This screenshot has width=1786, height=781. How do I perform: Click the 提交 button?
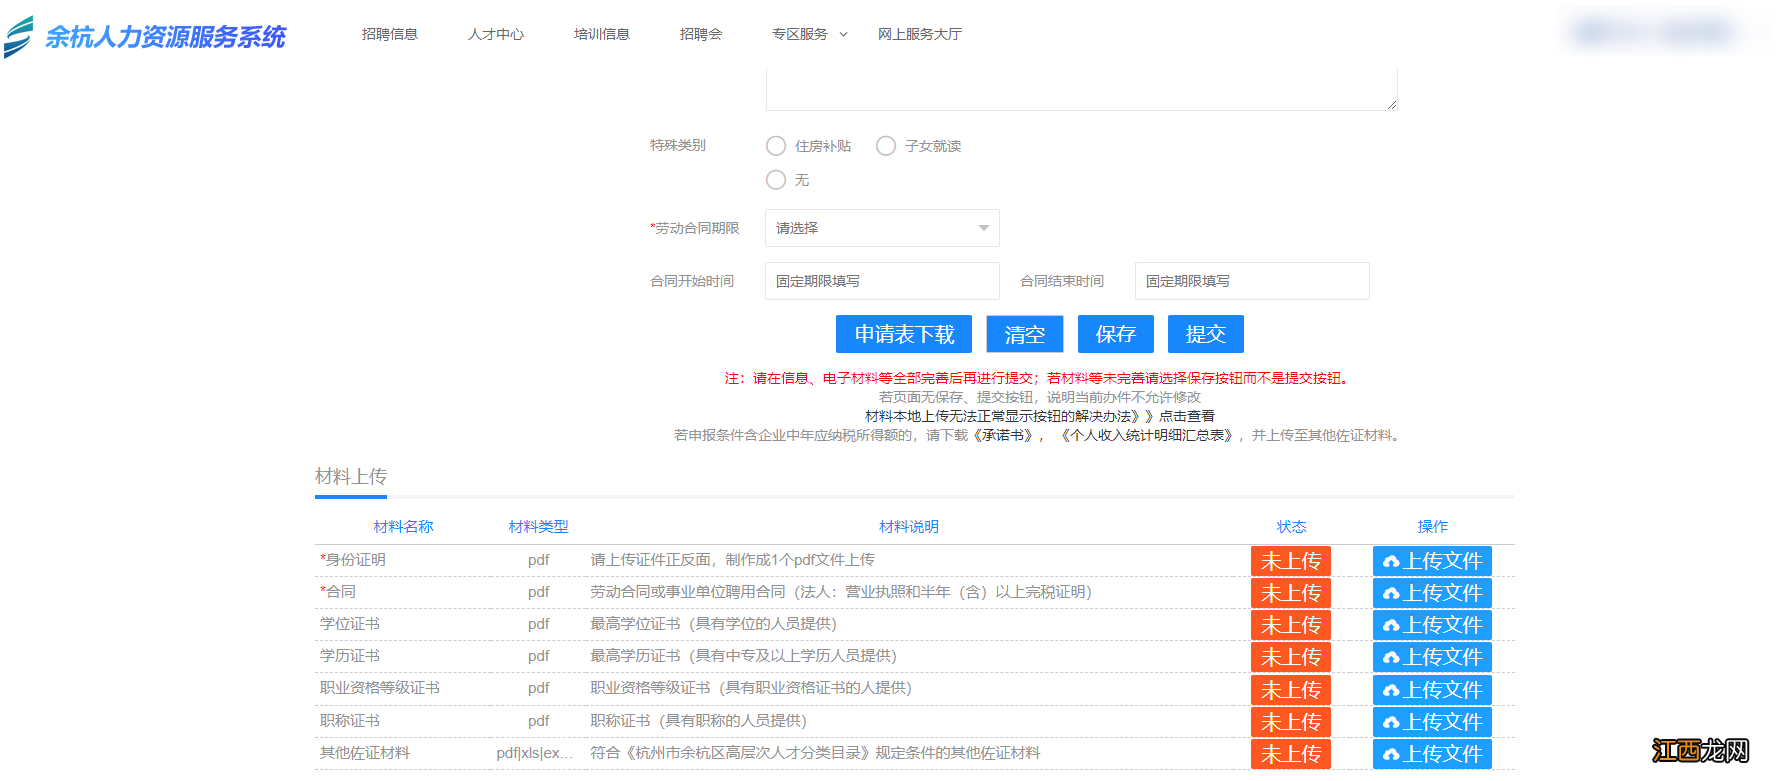pyautogui.click(x=1206, y=334)
